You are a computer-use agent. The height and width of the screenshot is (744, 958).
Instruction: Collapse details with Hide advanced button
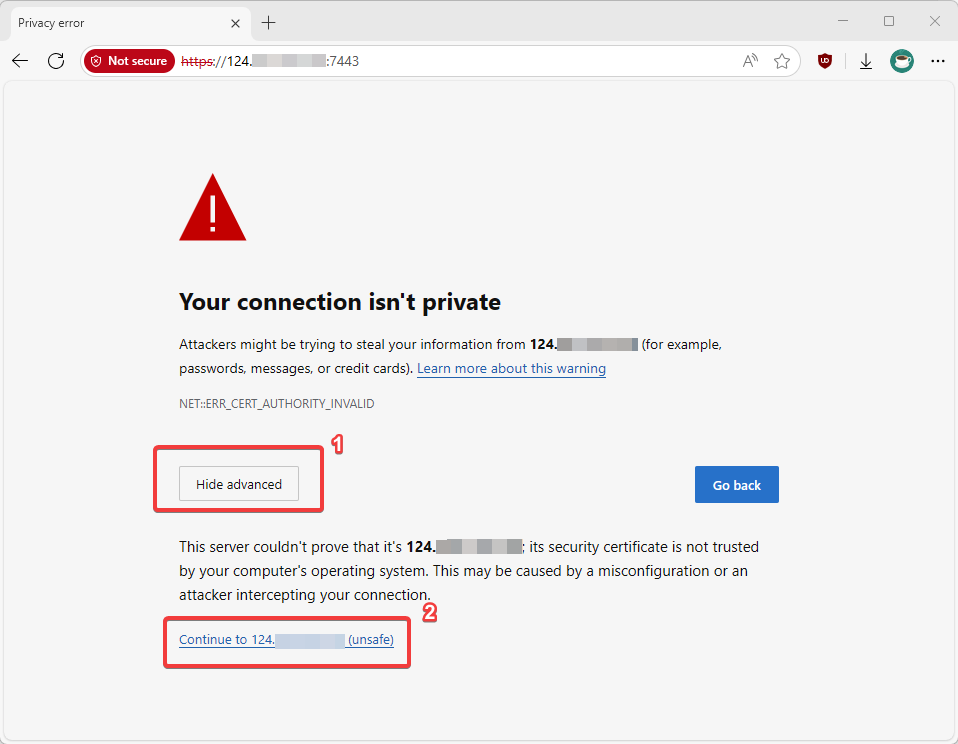tap(239, 484)
